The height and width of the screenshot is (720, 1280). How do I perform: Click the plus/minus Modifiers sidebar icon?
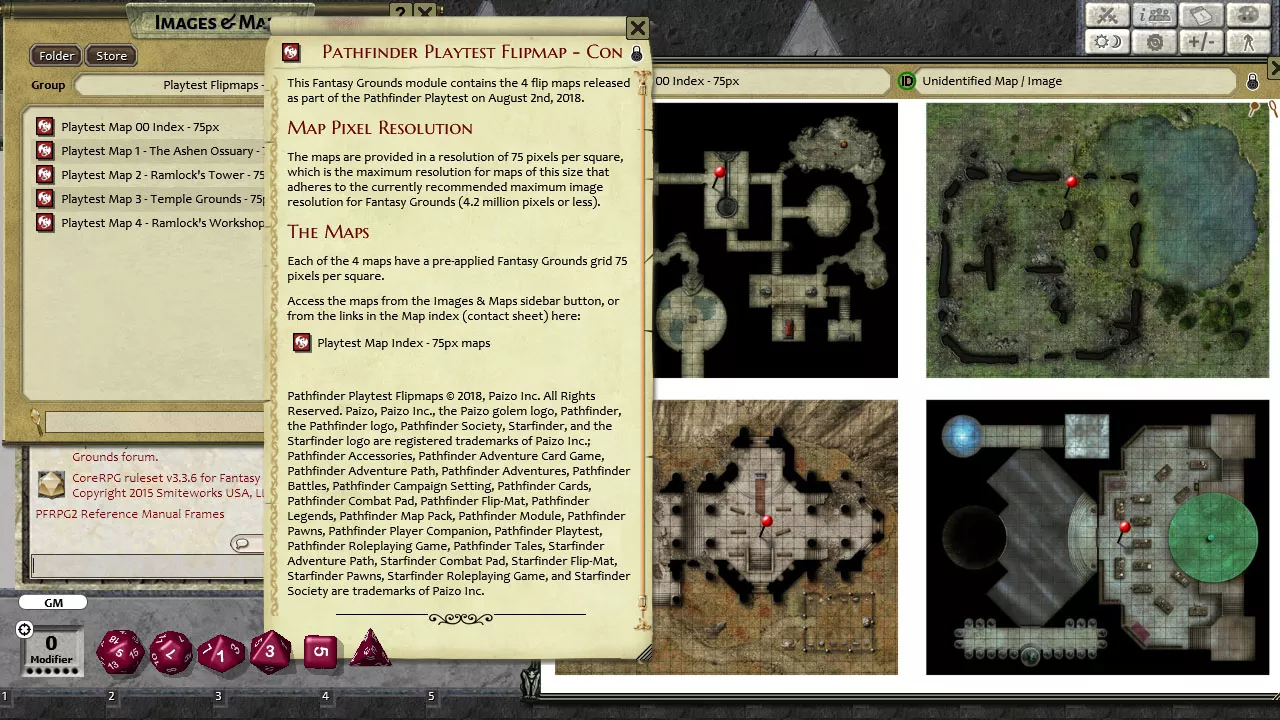coord(1201,42)
